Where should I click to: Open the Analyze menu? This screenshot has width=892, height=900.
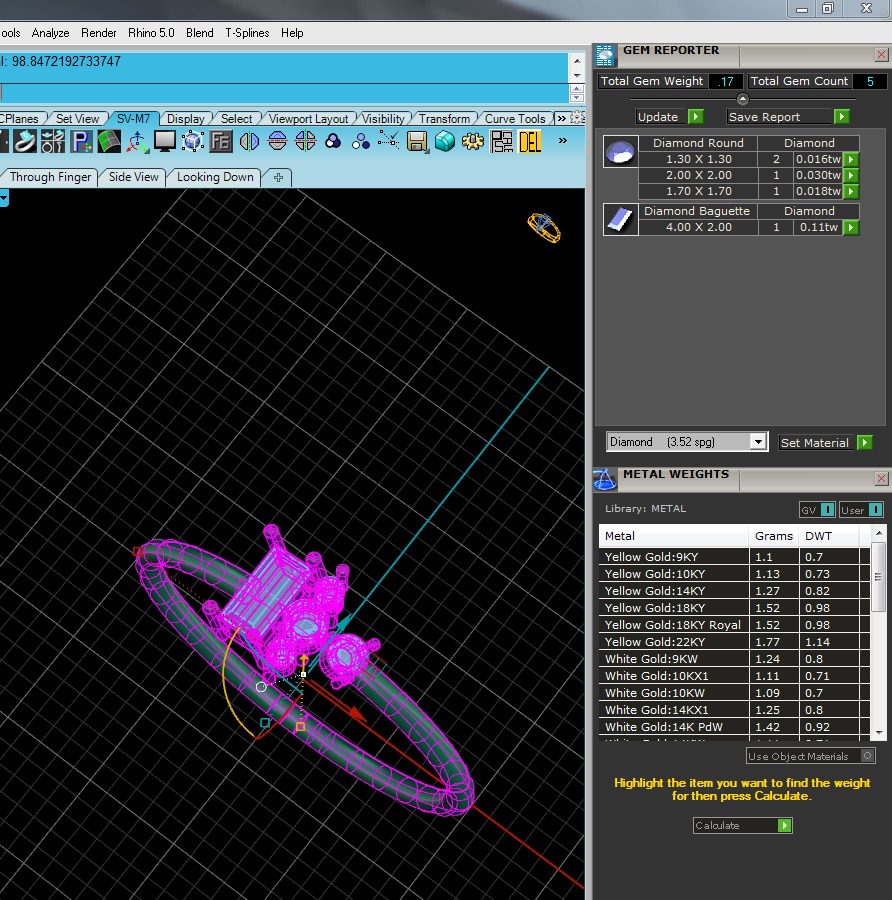coord(51,33)
